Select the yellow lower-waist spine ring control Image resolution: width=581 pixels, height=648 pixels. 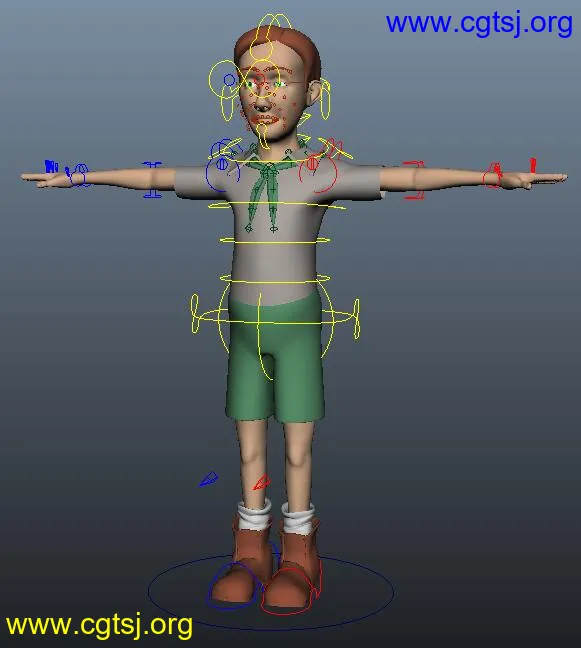(275, 279)
